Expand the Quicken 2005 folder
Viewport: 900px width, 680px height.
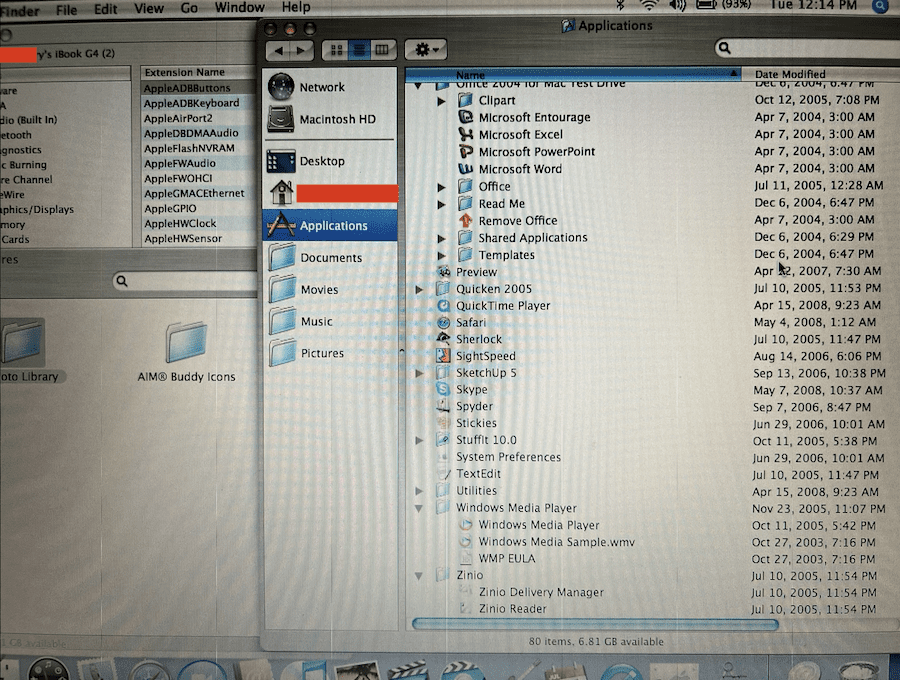pyautogui.click(x=420, y=289)
